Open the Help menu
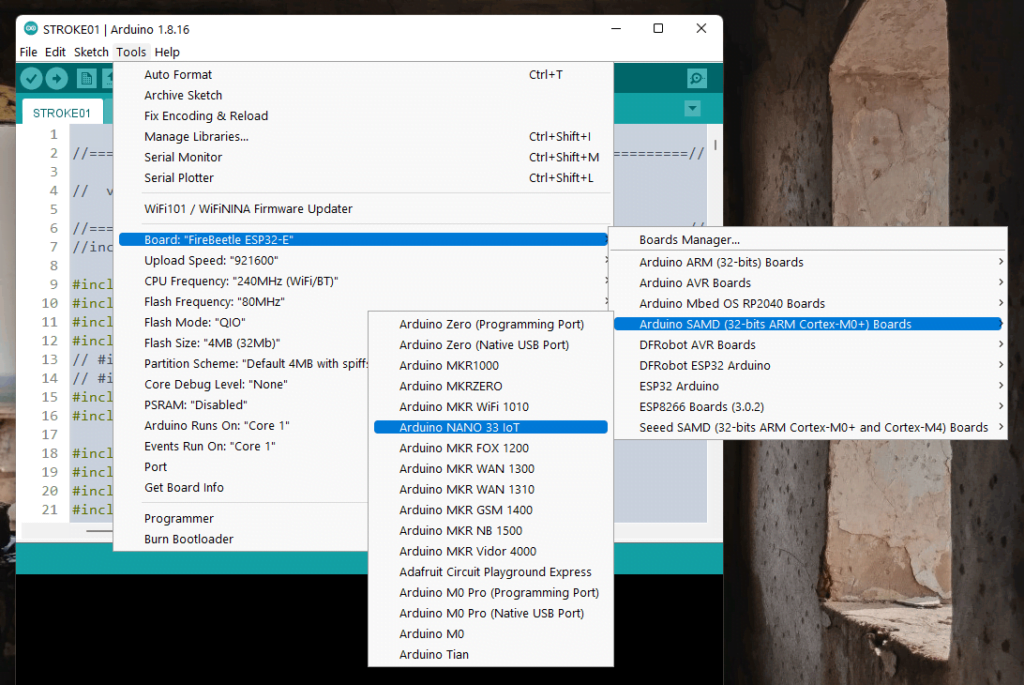The image size is (1024, 685). coord(167,52)
